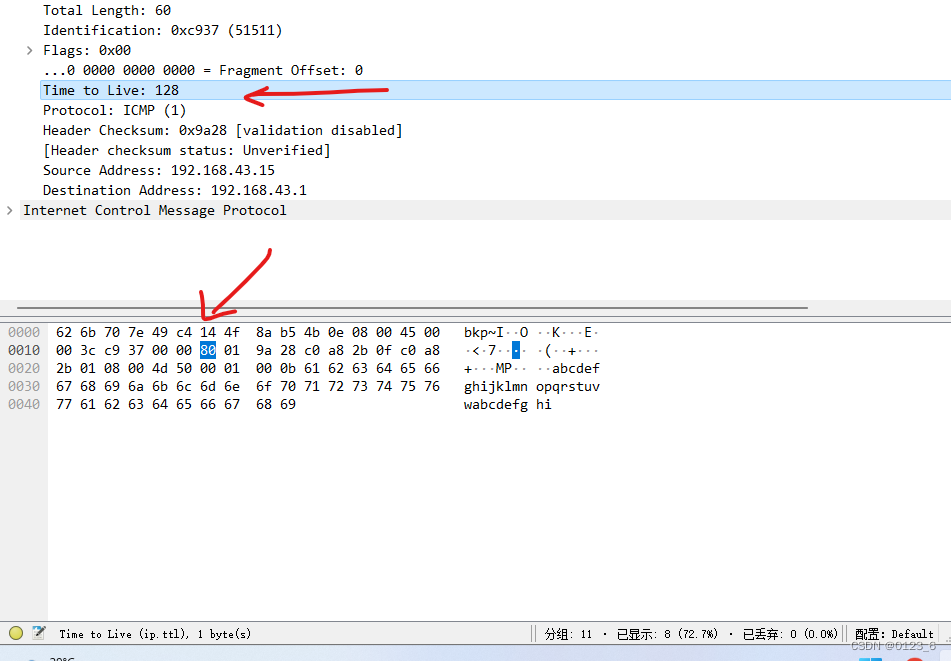Click ASCII text 'abcdef' in row 0020
This screenshot has width=951, height=661.
coord(576,369)
